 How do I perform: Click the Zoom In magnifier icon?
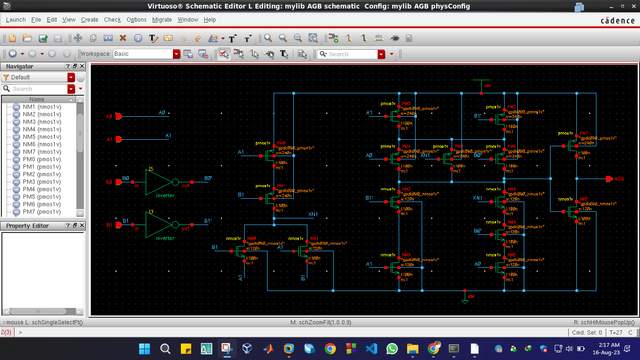pos(268,38)
